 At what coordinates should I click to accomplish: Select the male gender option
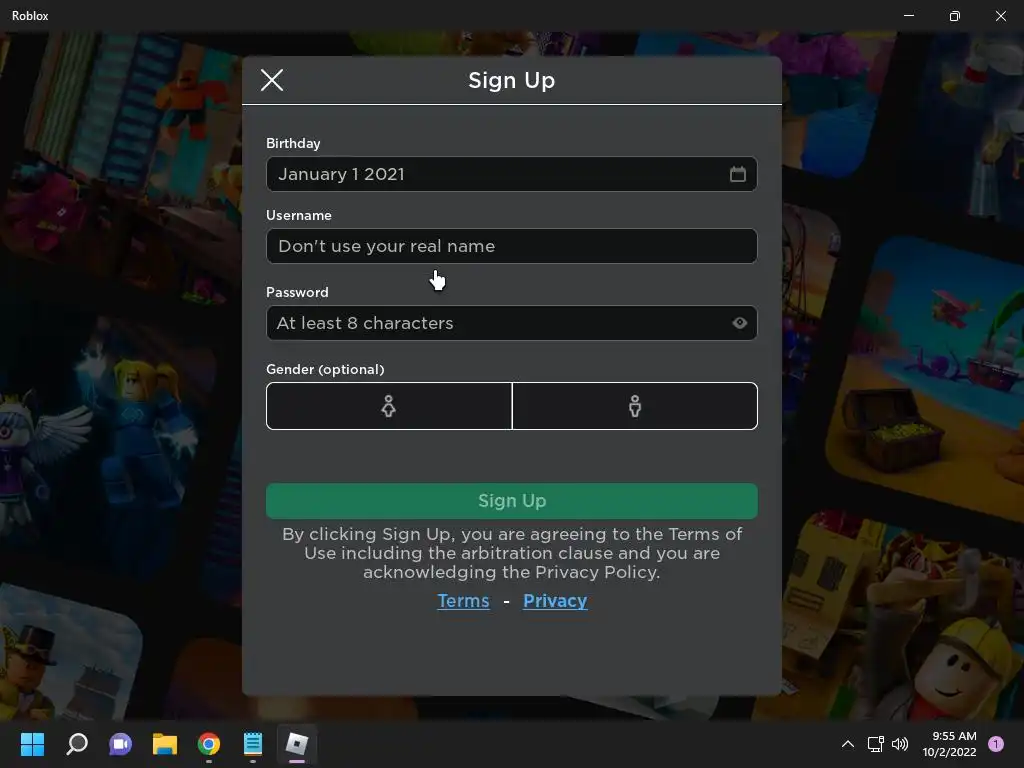coord(635,406)
